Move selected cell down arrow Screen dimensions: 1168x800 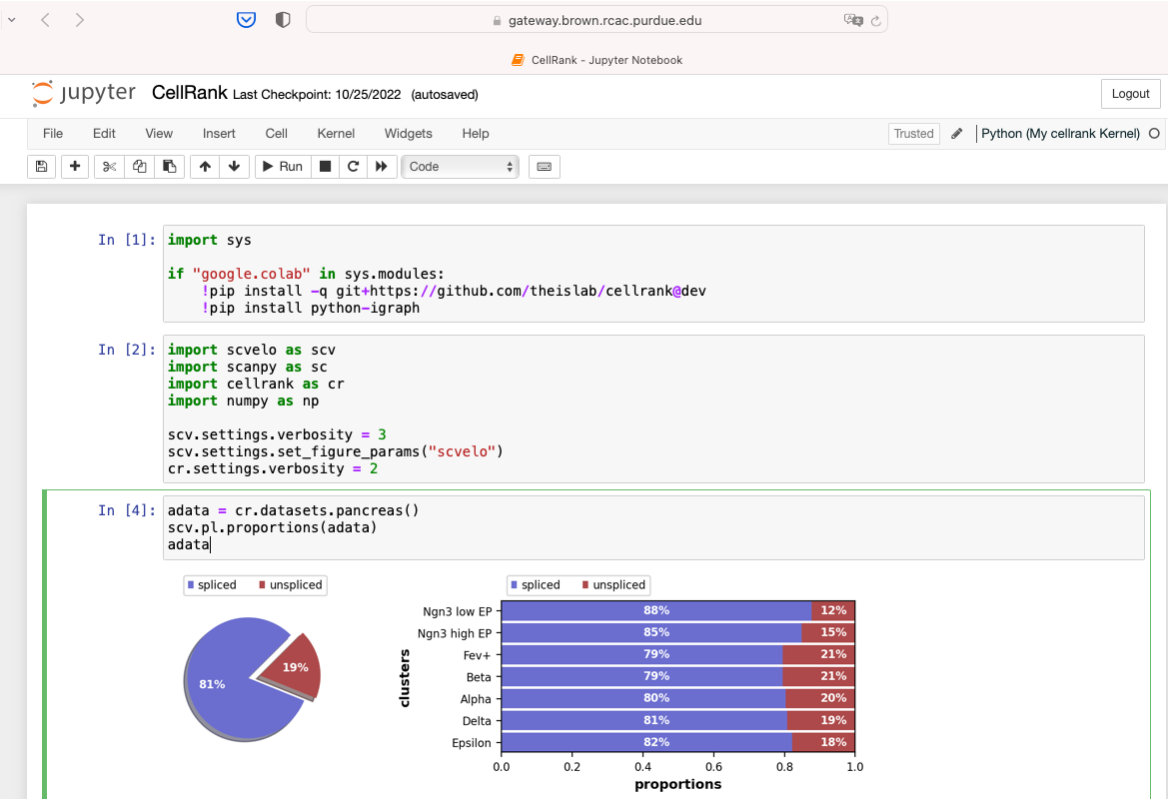(x=234, y=167)
